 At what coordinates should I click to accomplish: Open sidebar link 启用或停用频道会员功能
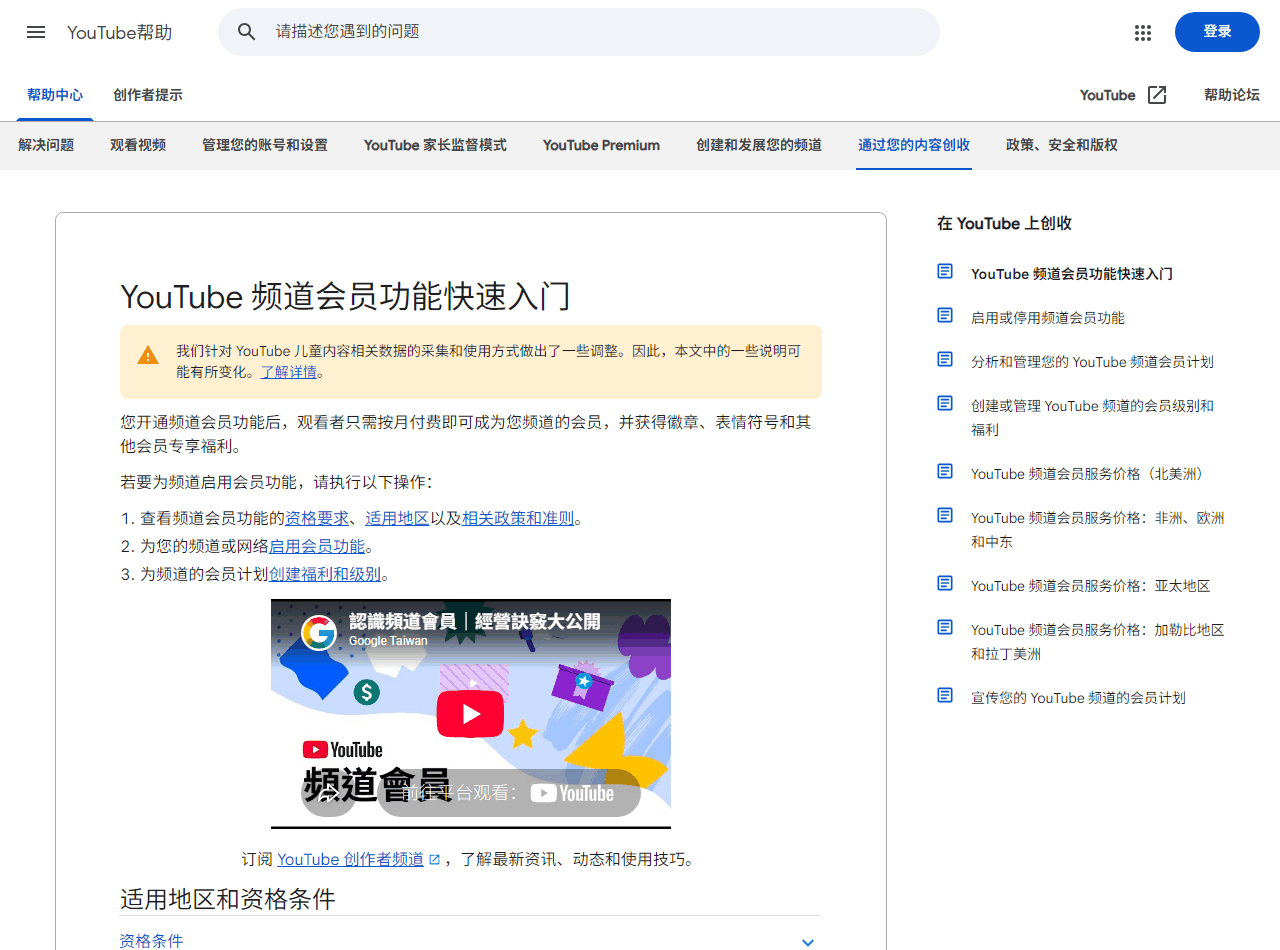[1048, 318]
